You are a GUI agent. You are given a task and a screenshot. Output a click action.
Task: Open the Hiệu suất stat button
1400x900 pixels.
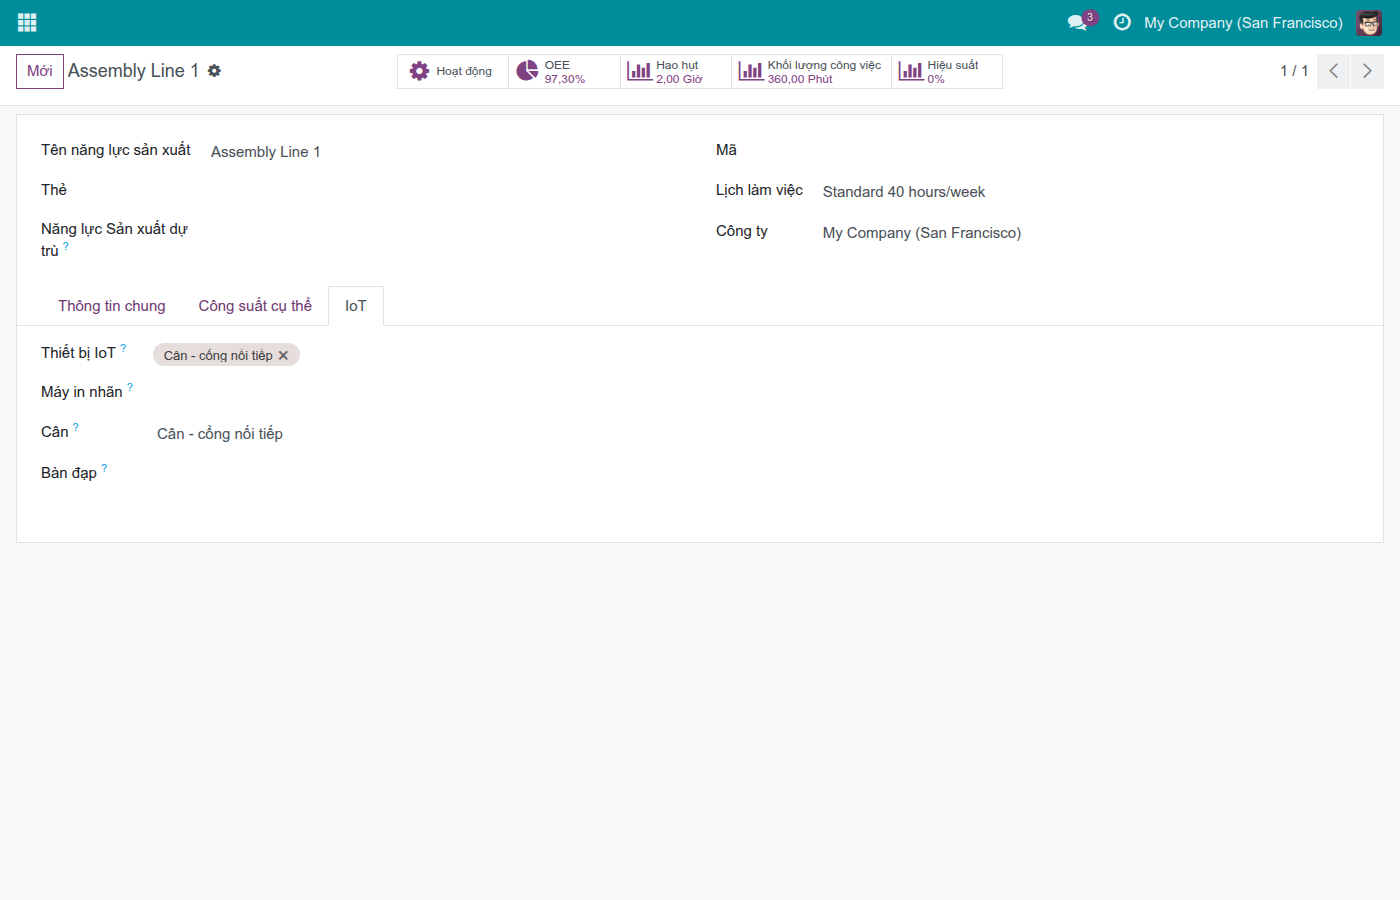[947, 71]
